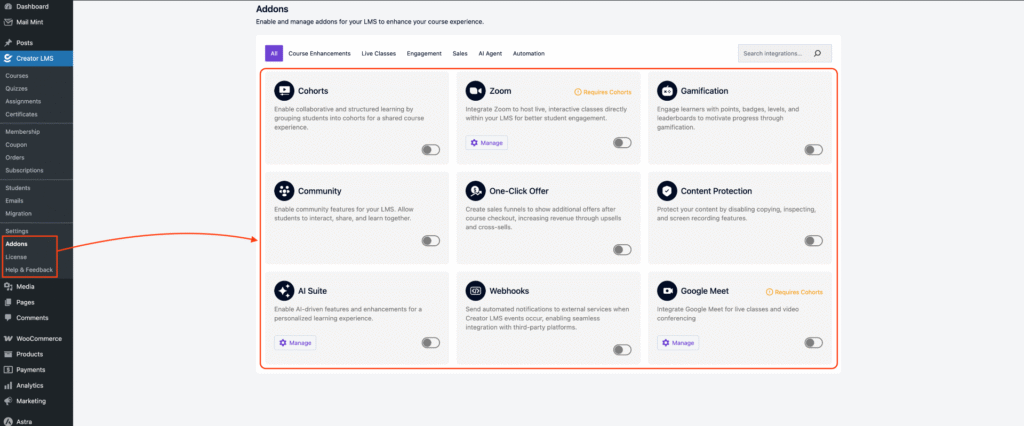Click the Cohorts addon icon
1024x426 pixels.
pyautogui.click(x=283, y=91)
